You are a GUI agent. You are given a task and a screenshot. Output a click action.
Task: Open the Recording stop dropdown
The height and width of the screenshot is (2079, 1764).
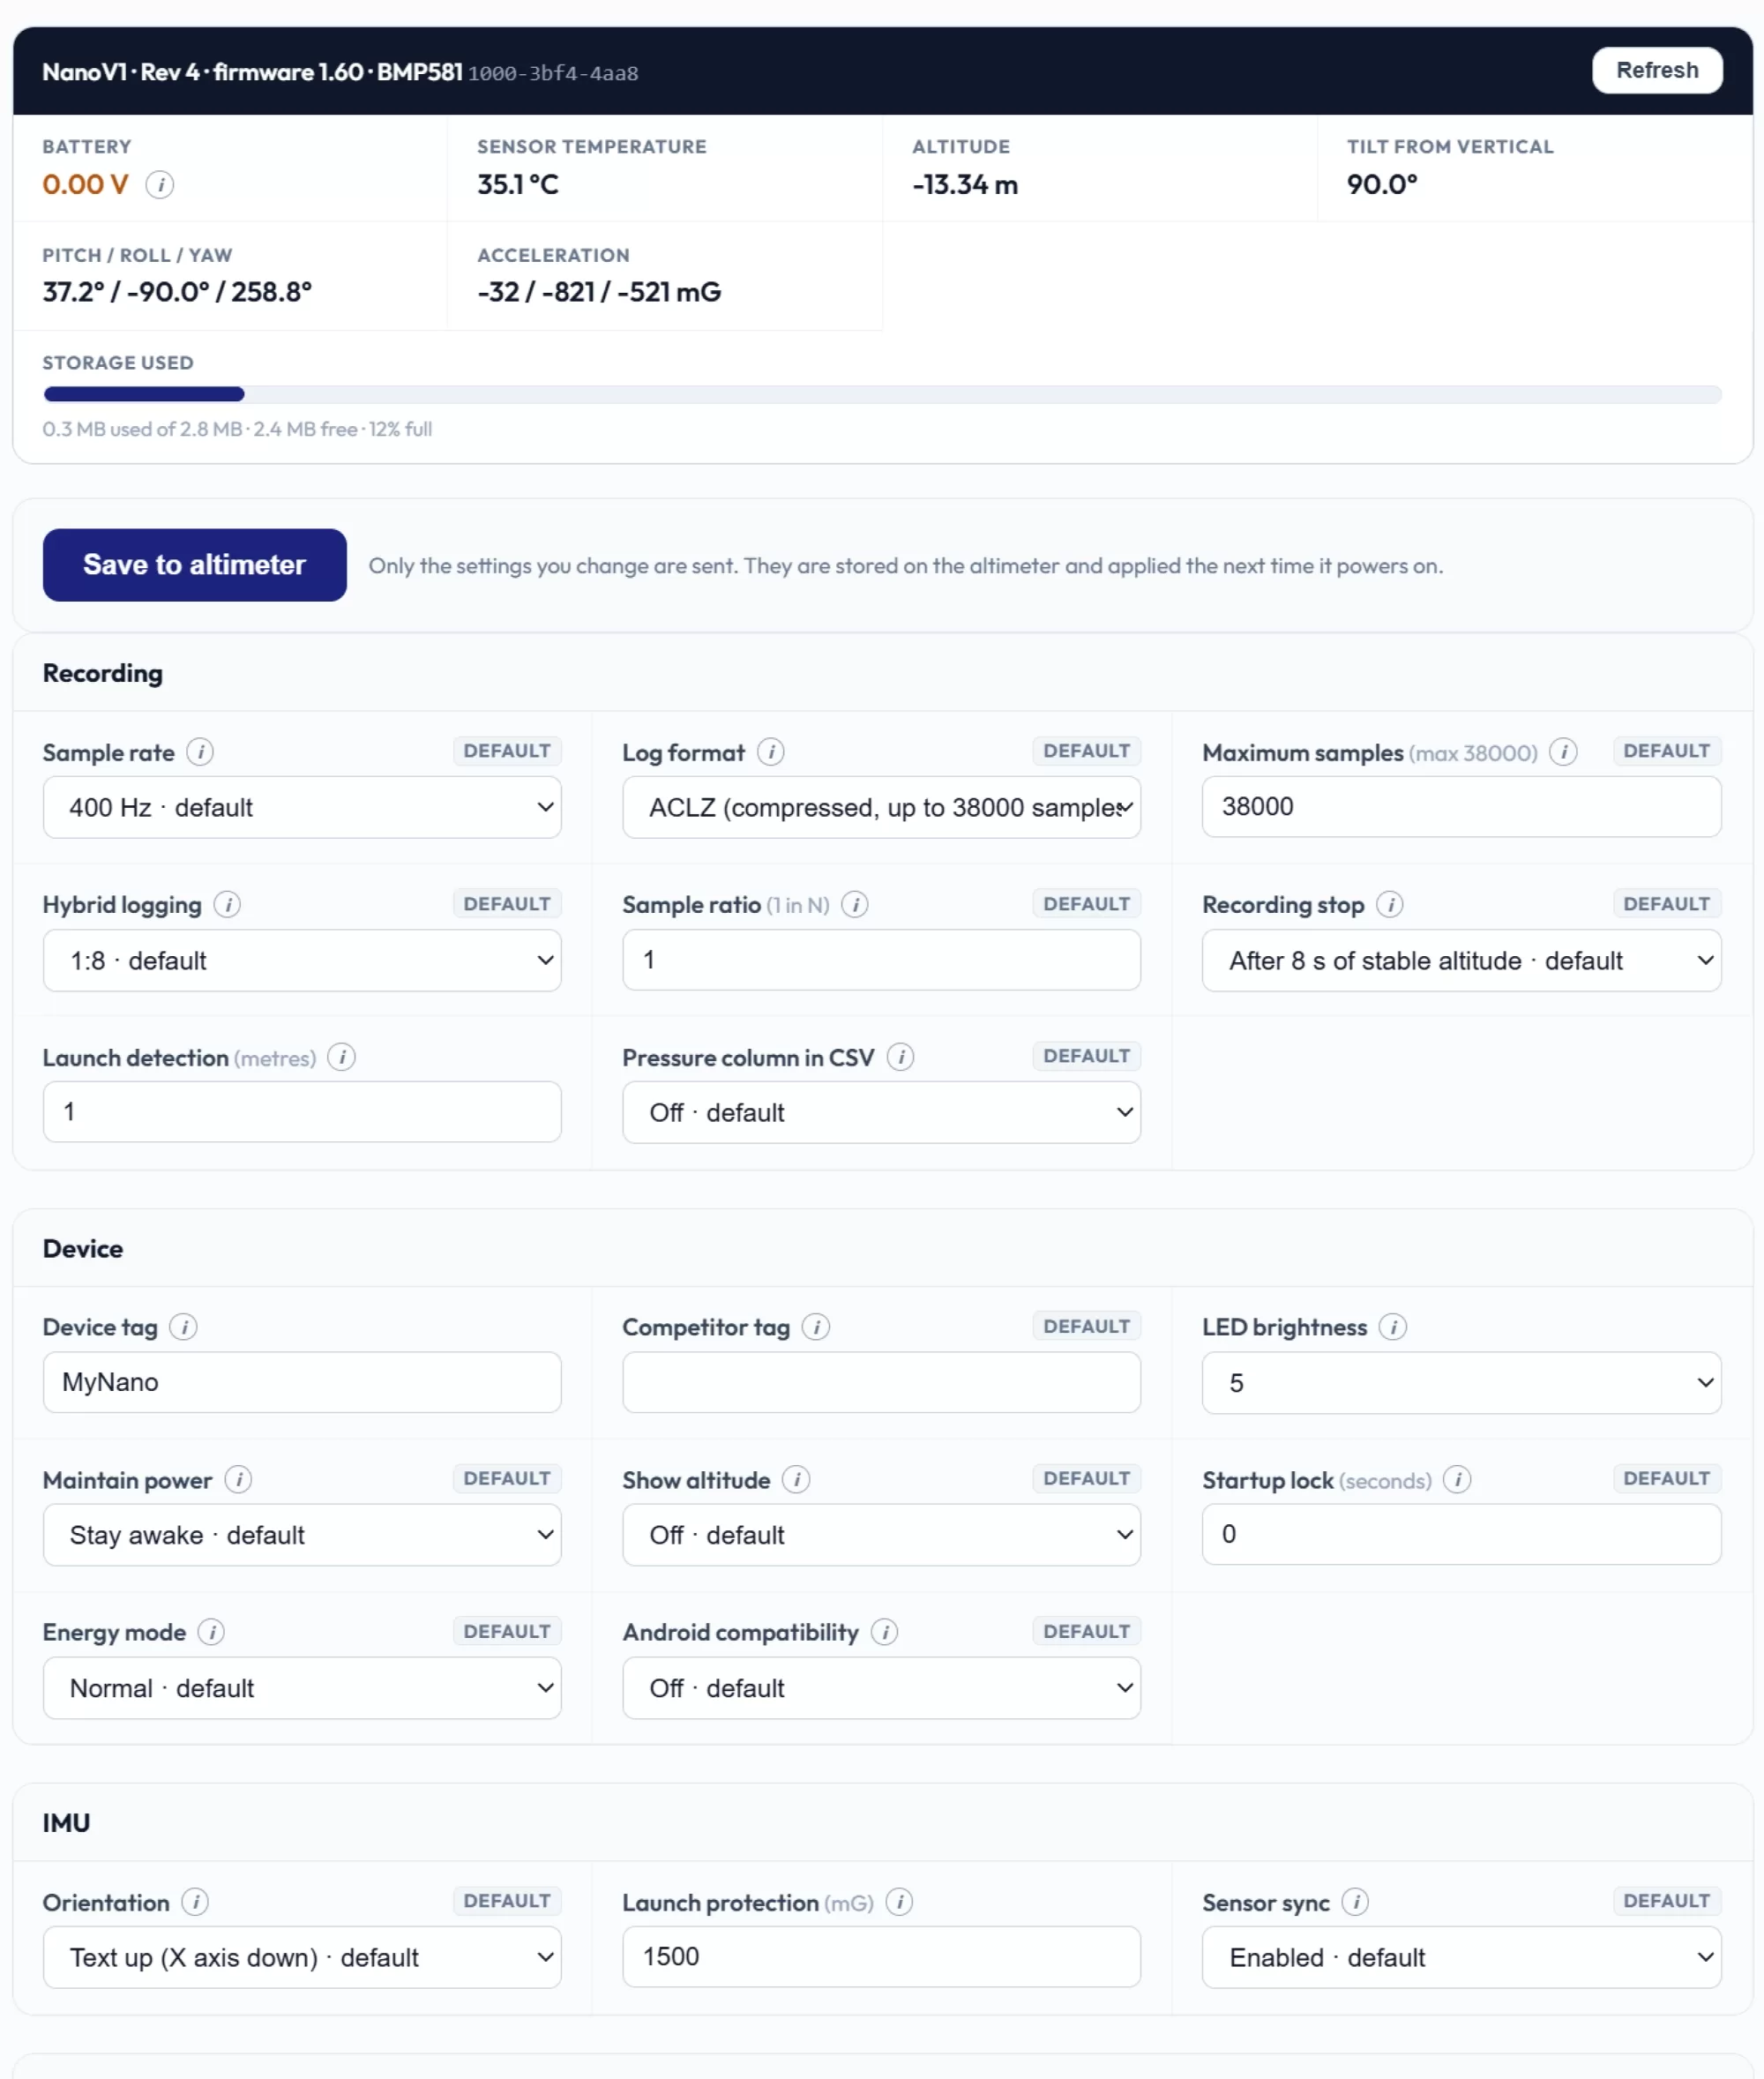[x=1461, y=960]
